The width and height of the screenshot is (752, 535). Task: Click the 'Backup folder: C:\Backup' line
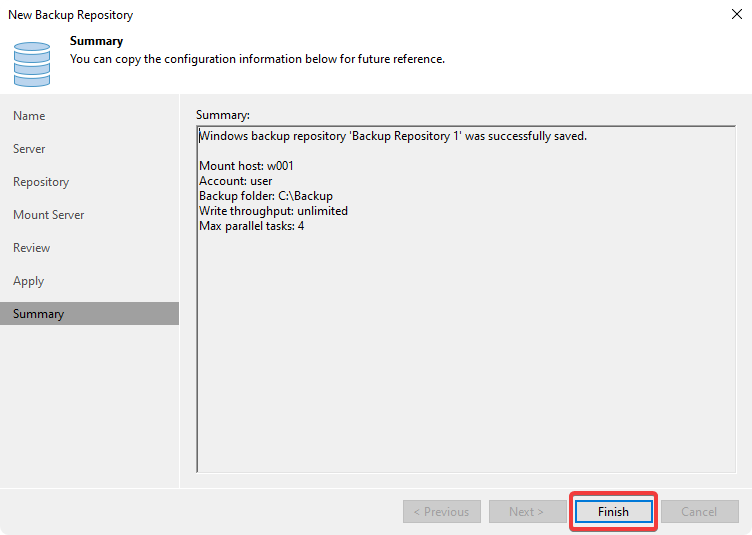pyautogui.click(x=265, y=196)
